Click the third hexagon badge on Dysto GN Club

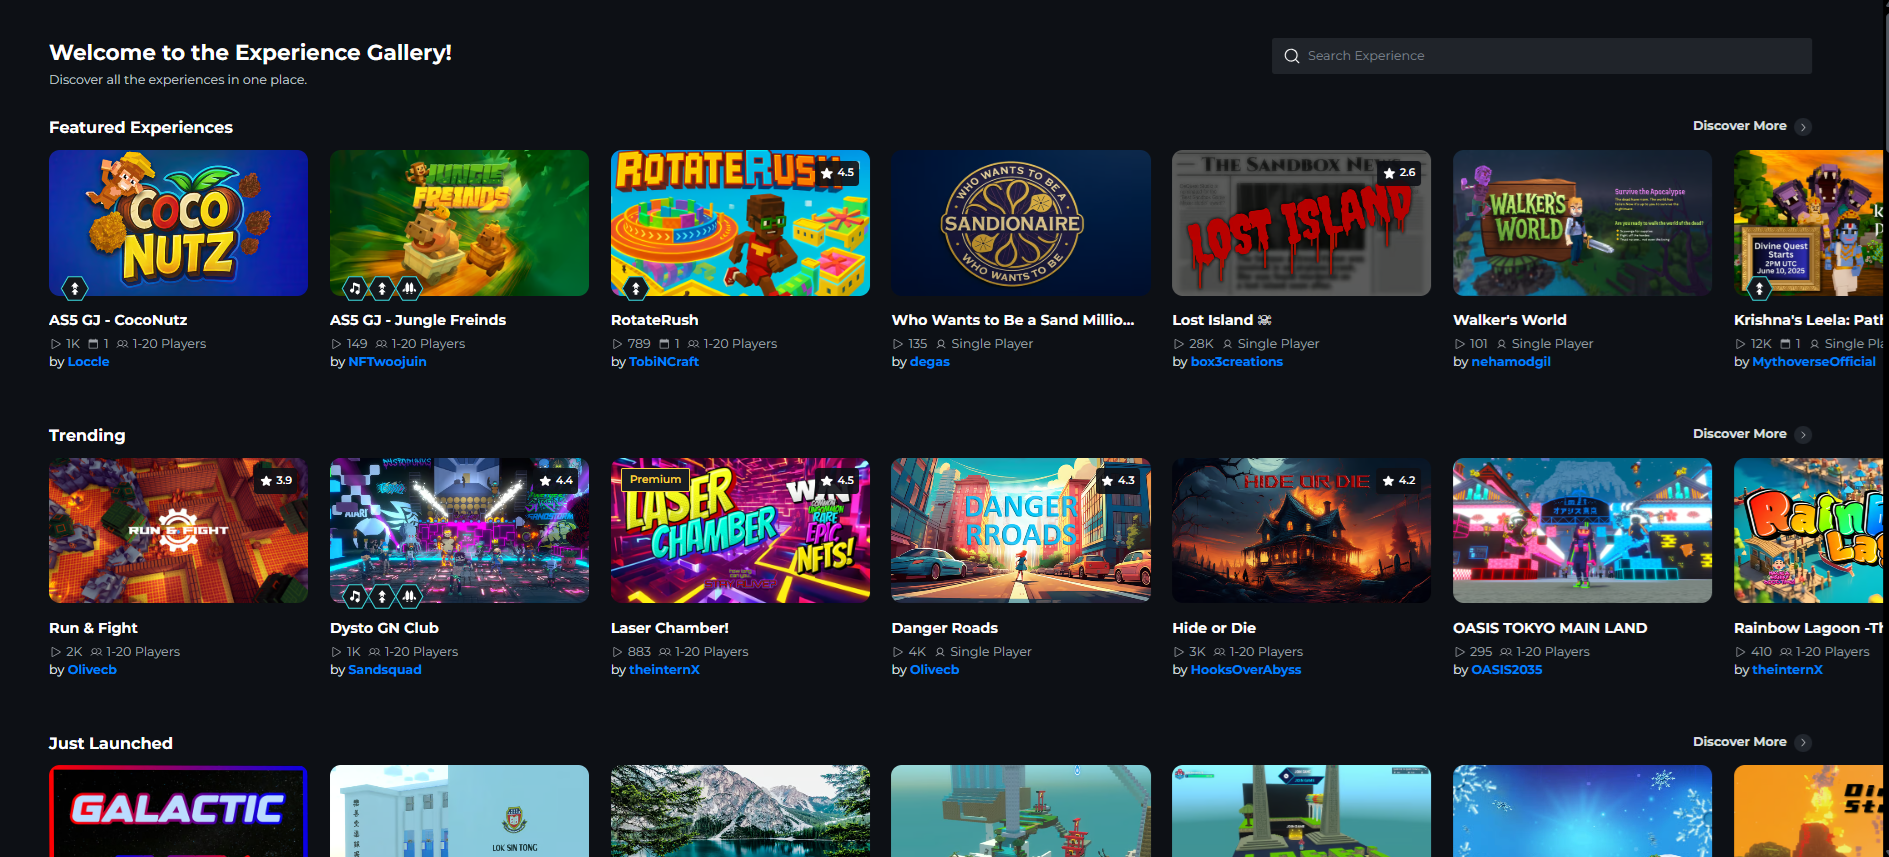pos(410,597)
